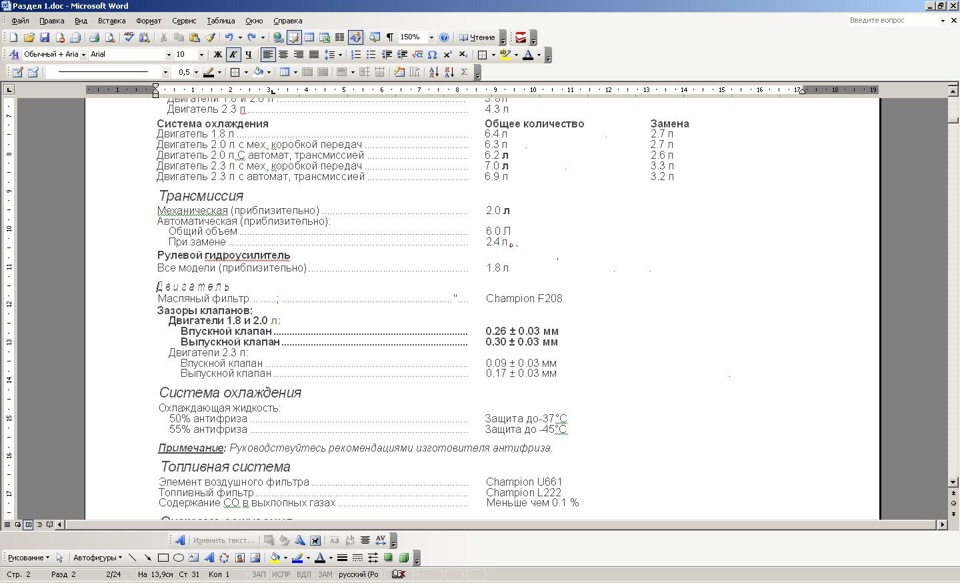Image resolution: width=960 pixels, height=583 pixels.
Task: Click Изменить текст WordArt button
Action: click(x=223, y=540)
